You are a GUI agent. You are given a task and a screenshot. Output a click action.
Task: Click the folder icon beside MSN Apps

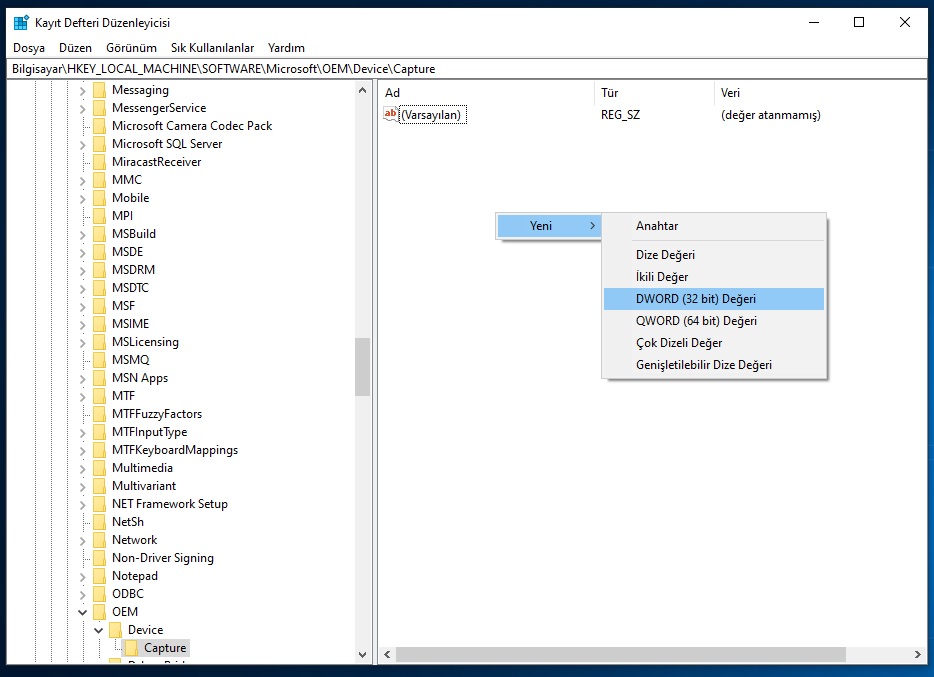click(99, 378)
